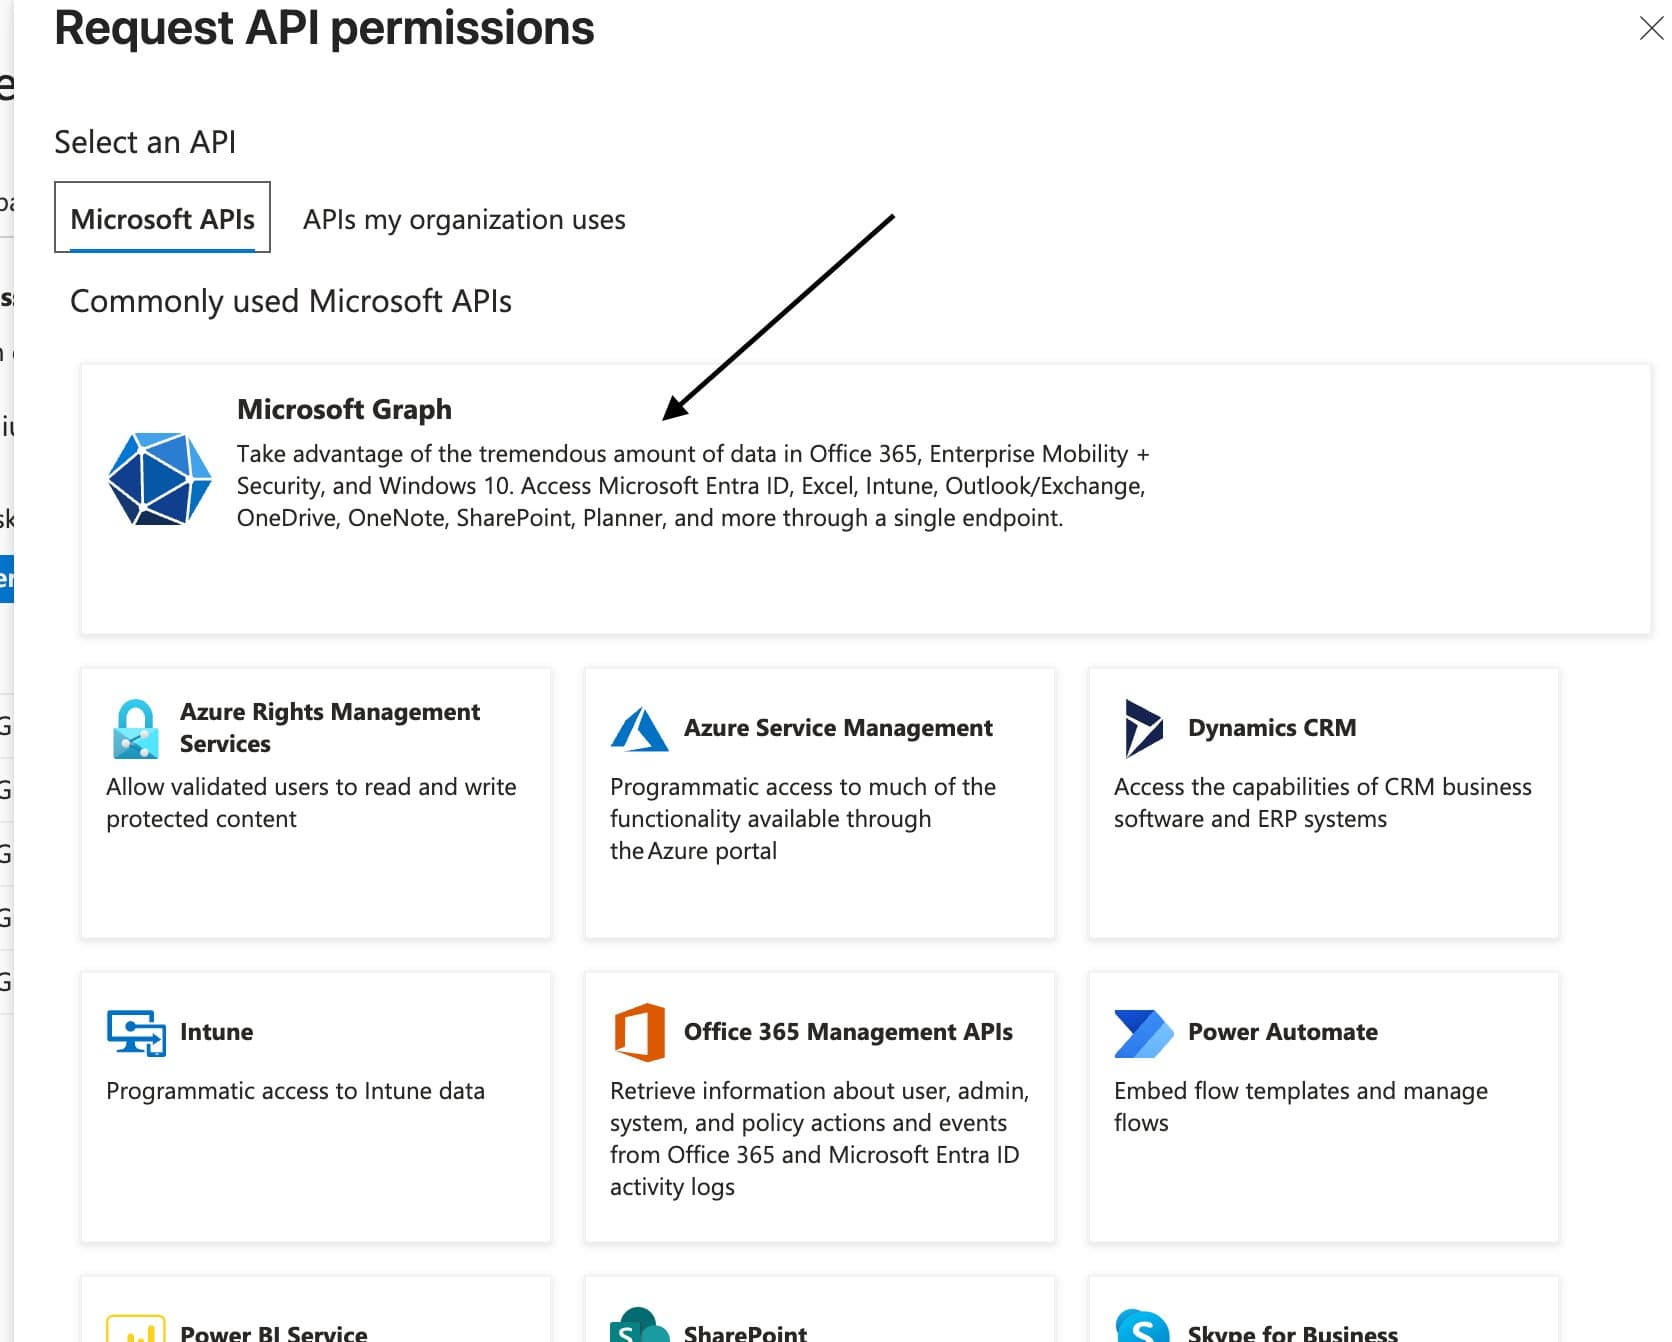Viewport: 1672px width, 1342px height.
Task: Open the APIs my organization uses tab
Action: tap(464, 219)
